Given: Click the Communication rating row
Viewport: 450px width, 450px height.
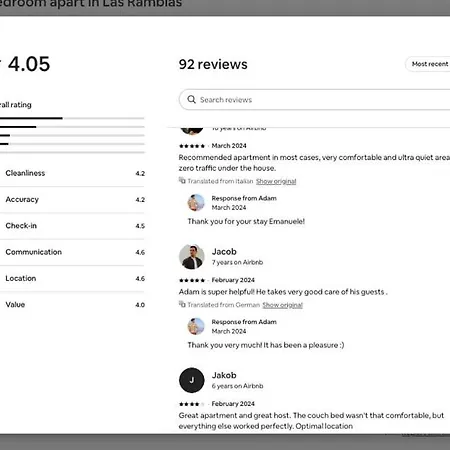Looking at the screenshot, I should pyautogui.click(x=72, y=252).
